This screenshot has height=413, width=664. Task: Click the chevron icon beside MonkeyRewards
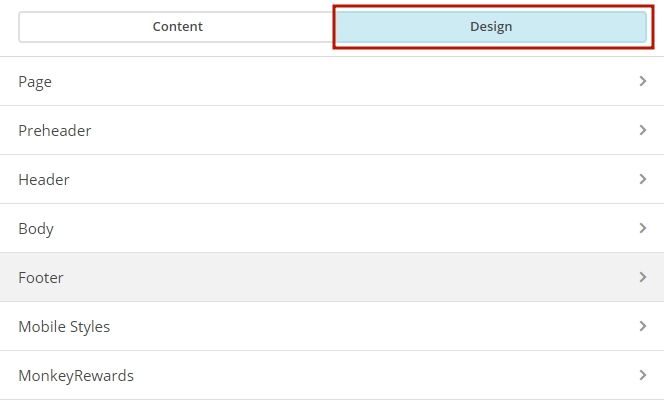coord(643,375)
